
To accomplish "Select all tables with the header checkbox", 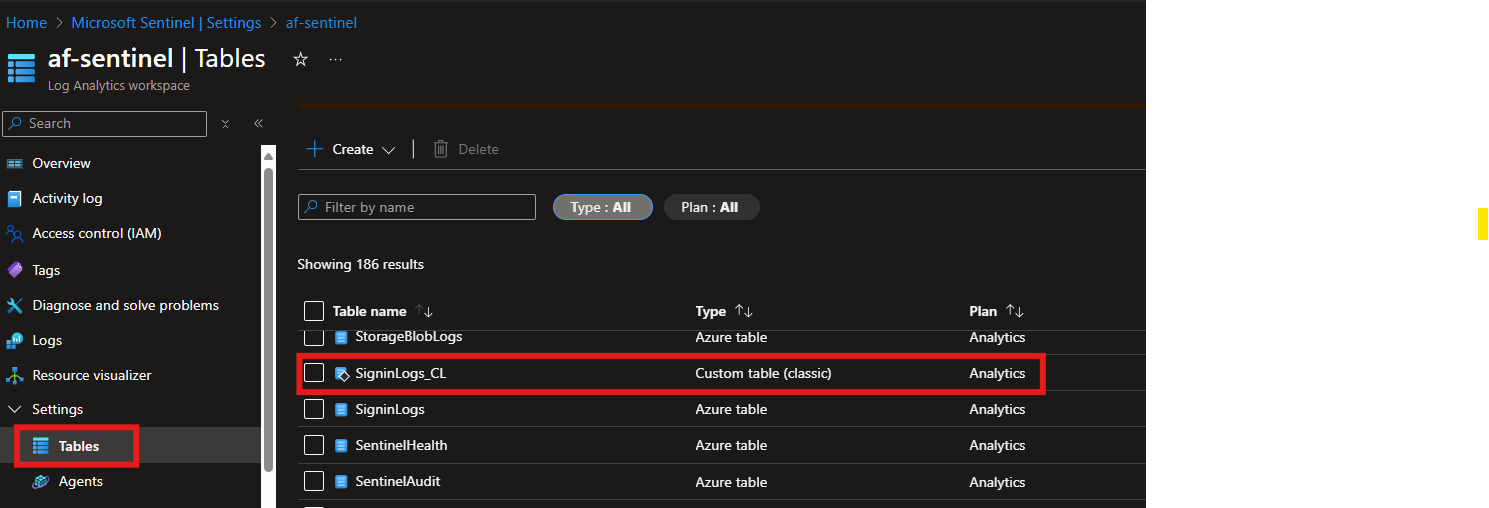I will (x=314, y=311).
